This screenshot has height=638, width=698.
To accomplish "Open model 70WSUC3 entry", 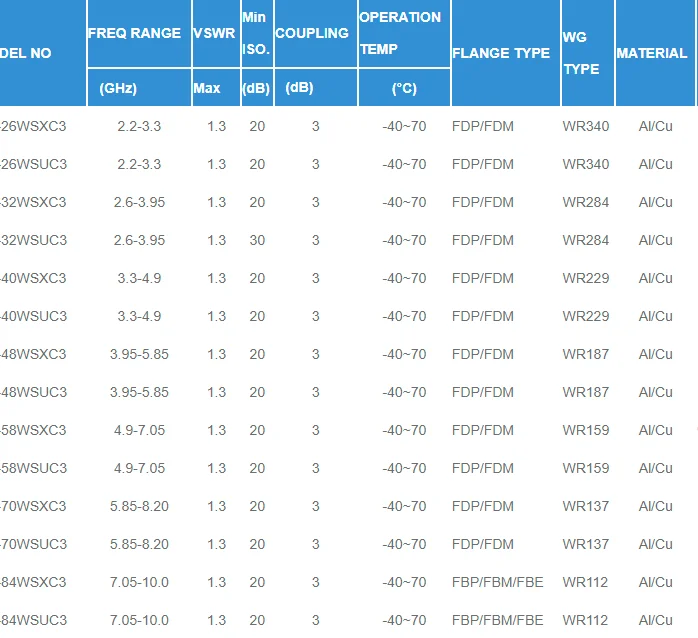I will coord(33,544).
